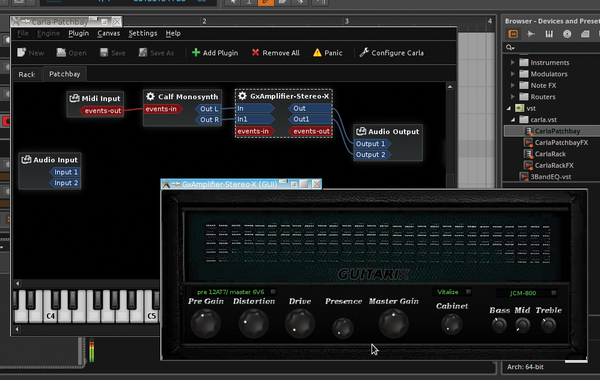Select Audio Output's Output 1 port
Image resolution: width=600 pixels, height=380 pixels.
(x=372, y=144)
